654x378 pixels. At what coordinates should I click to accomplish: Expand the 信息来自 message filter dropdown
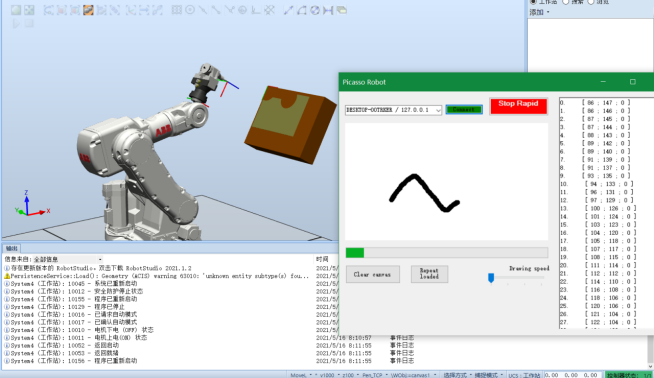(68, 260)
